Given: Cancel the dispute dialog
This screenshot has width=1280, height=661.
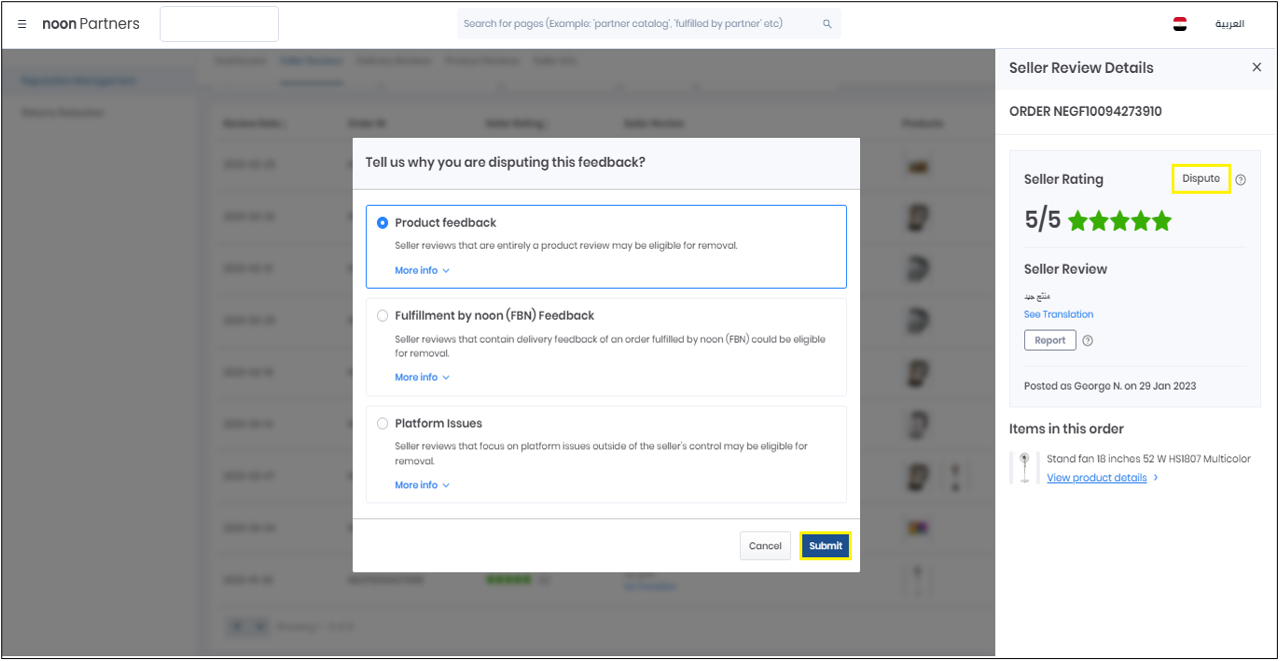Looking at the screenshot, I should point(765,546).
